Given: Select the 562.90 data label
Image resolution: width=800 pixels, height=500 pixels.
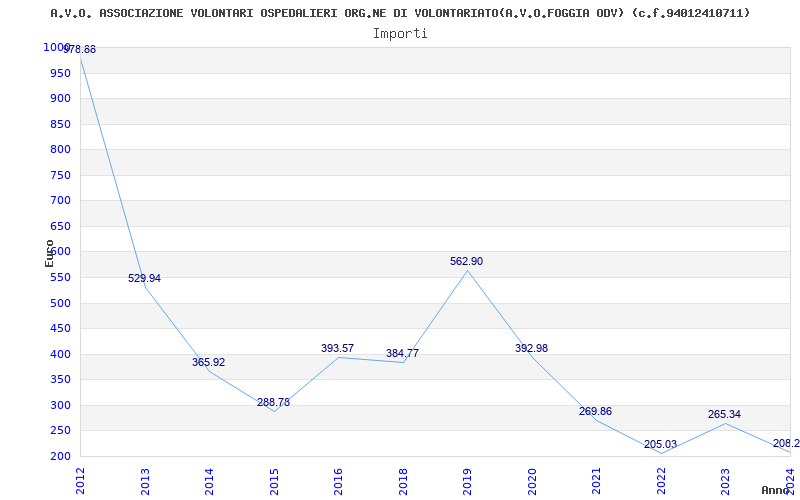Looking at the screenshot, I should [466, 261].
